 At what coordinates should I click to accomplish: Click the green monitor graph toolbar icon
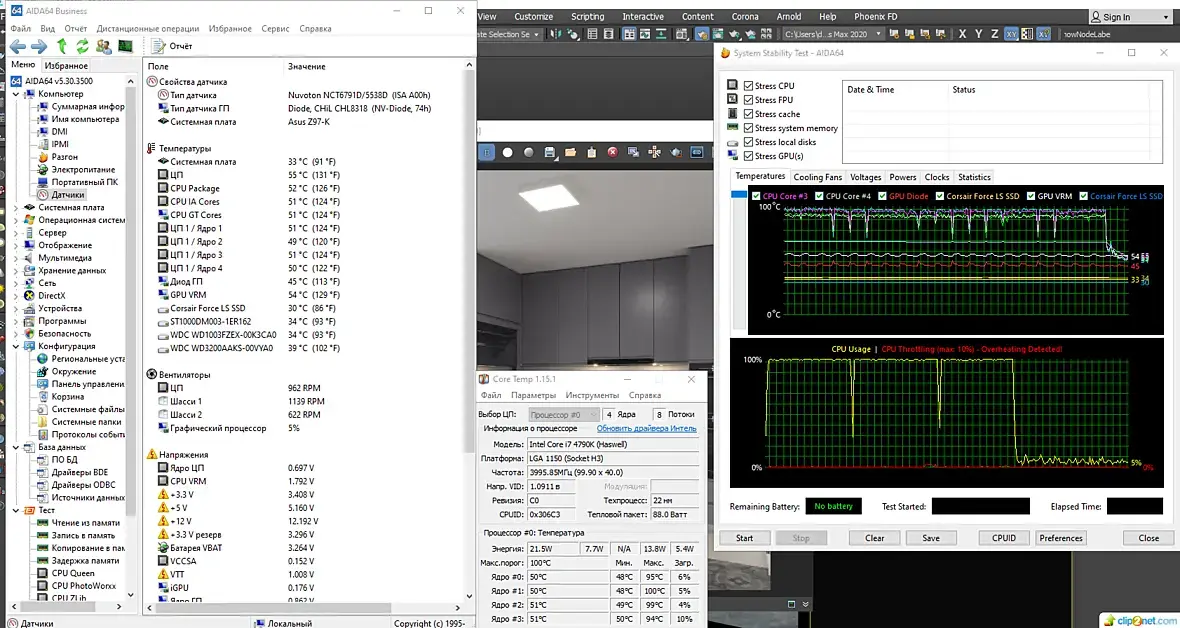point(125,46)
